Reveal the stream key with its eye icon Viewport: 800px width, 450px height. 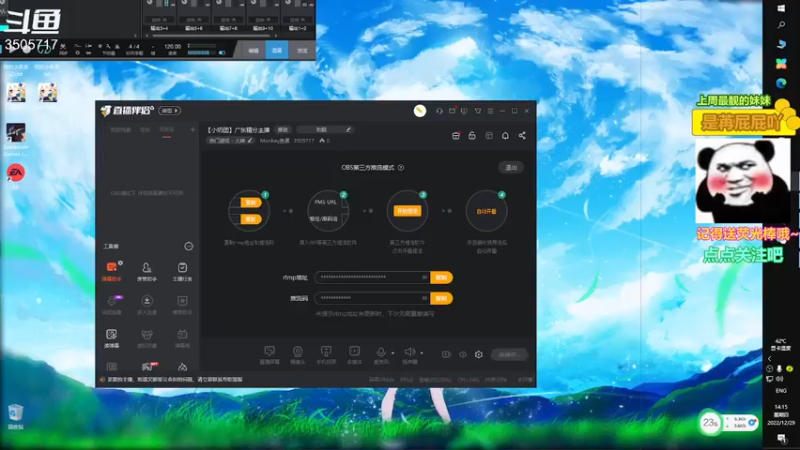click(424, 298)
